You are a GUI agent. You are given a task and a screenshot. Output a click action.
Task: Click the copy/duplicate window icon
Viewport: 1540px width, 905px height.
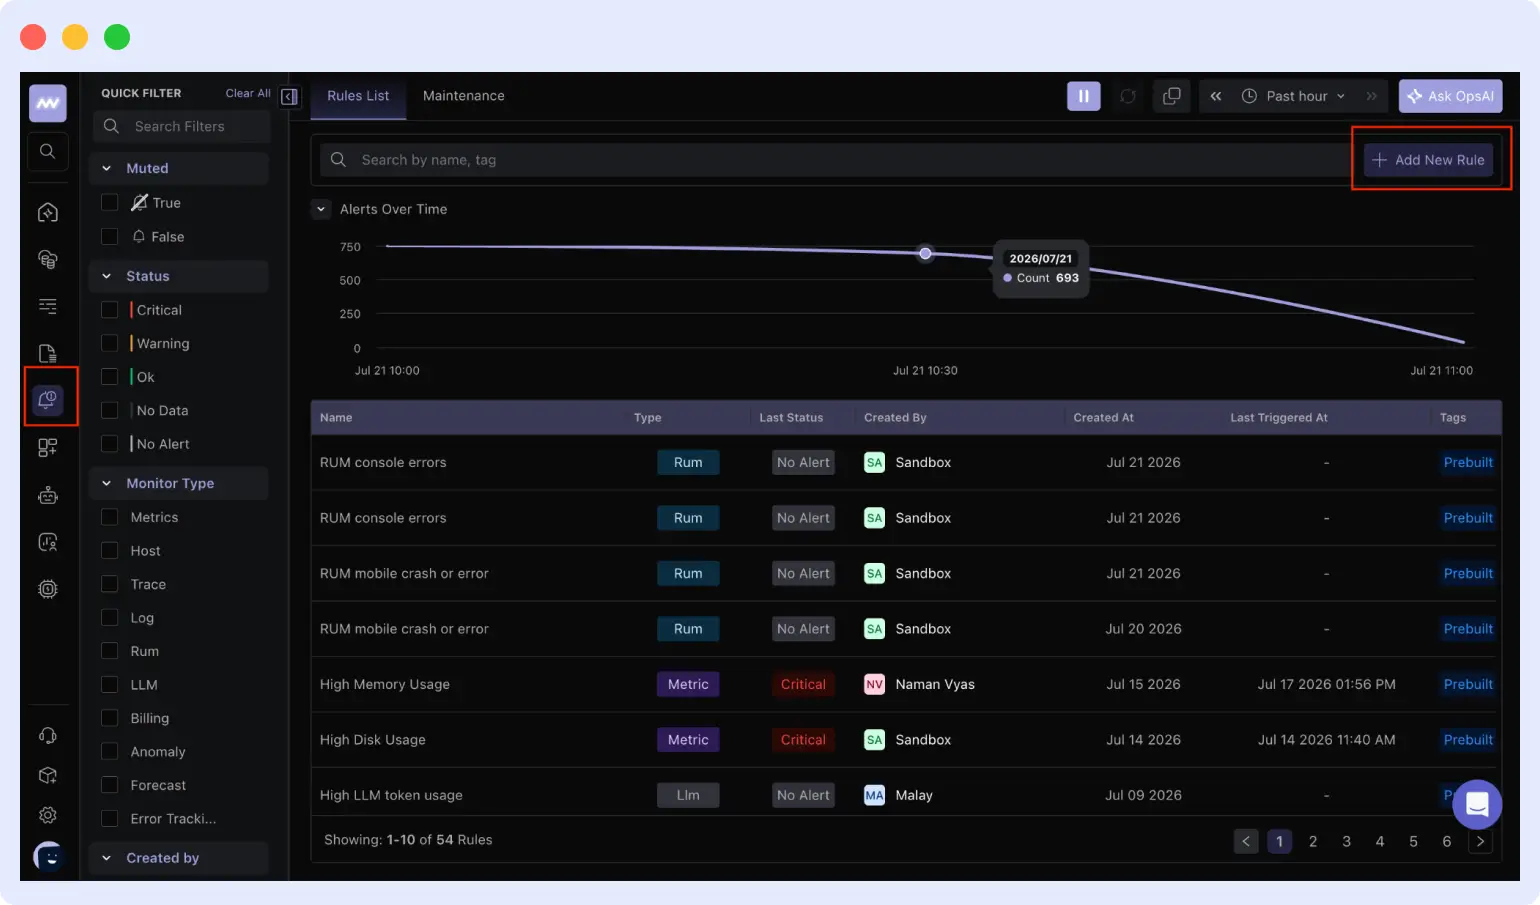click(1171, 96)
